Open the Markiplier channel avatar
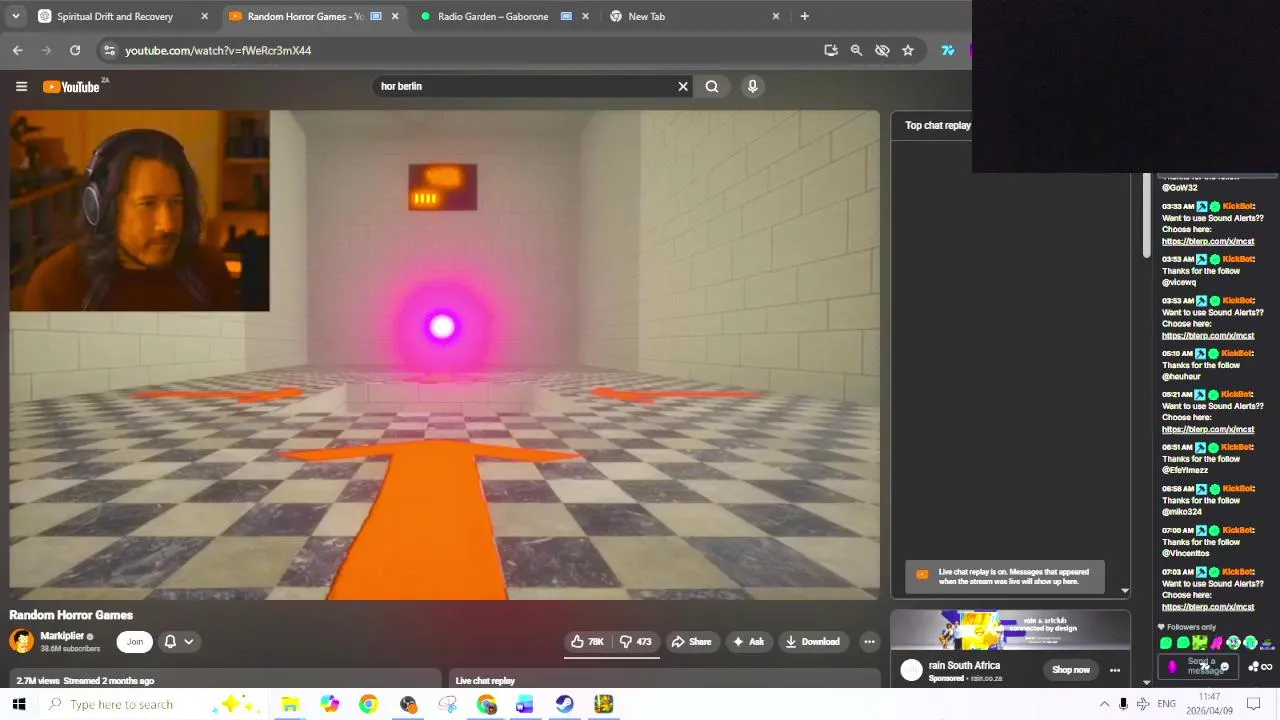Screen dimensions: 1280x720 (21, 641)
